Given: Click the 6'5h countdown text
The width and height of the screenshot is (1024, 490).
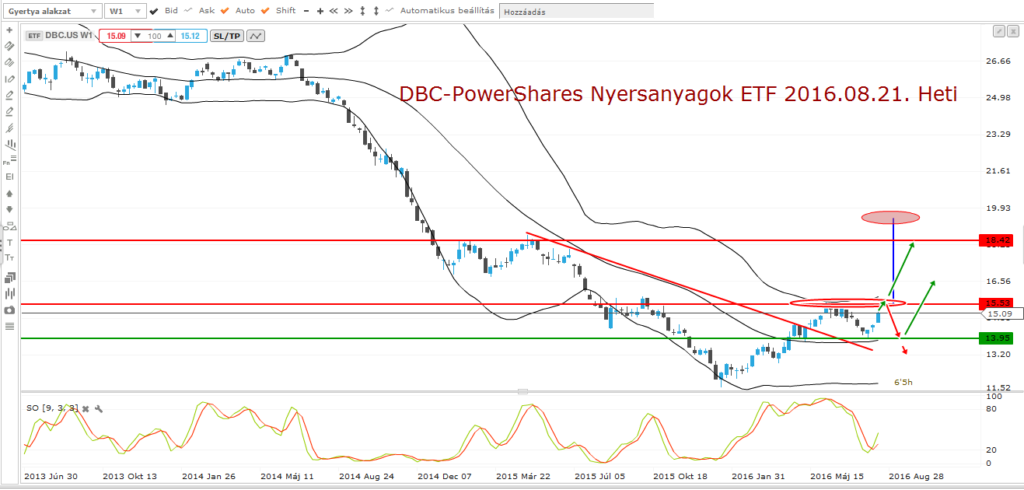Looking at the screenshot, I should click(x=903, y=382).
